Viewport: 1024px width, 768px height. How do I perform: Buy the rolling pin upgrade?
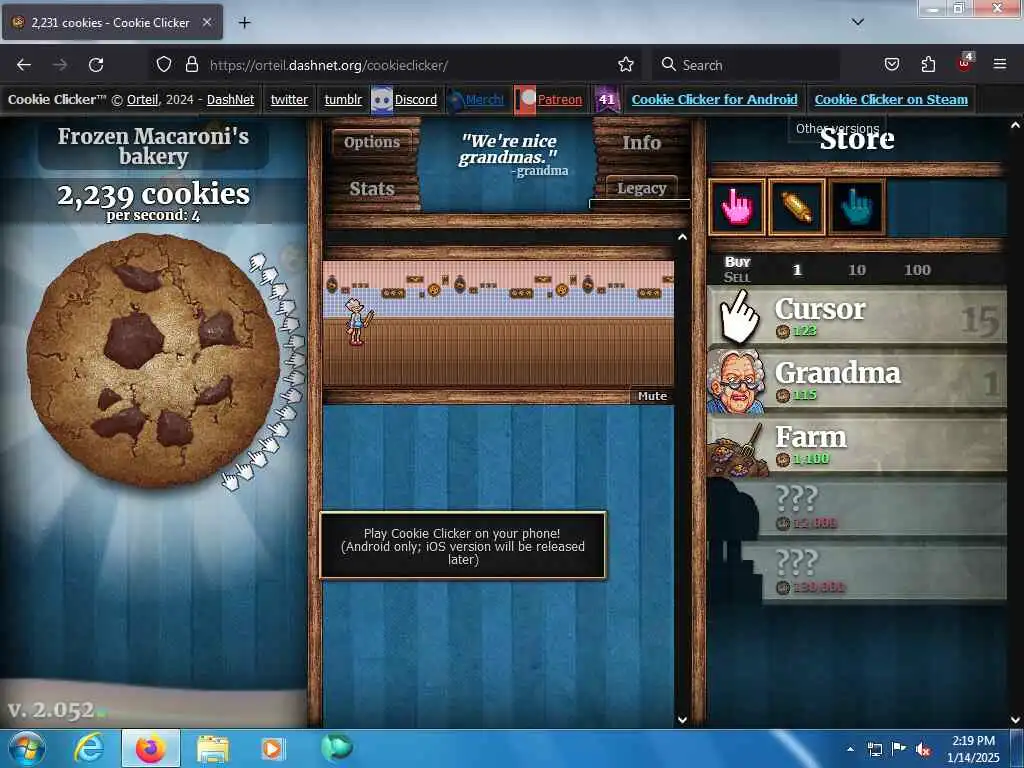(x=796, y=207)
